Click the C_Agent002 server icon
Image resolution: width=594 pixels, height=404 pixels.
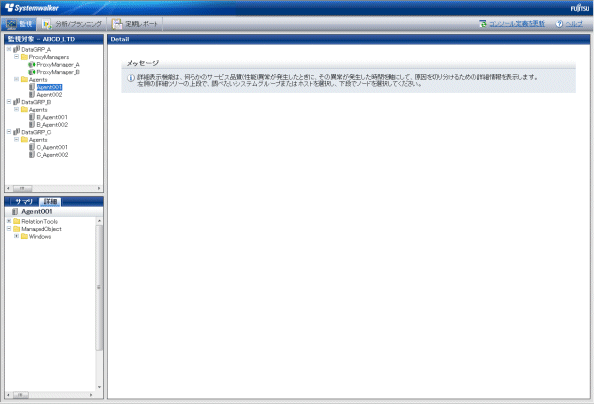(32, 154)
